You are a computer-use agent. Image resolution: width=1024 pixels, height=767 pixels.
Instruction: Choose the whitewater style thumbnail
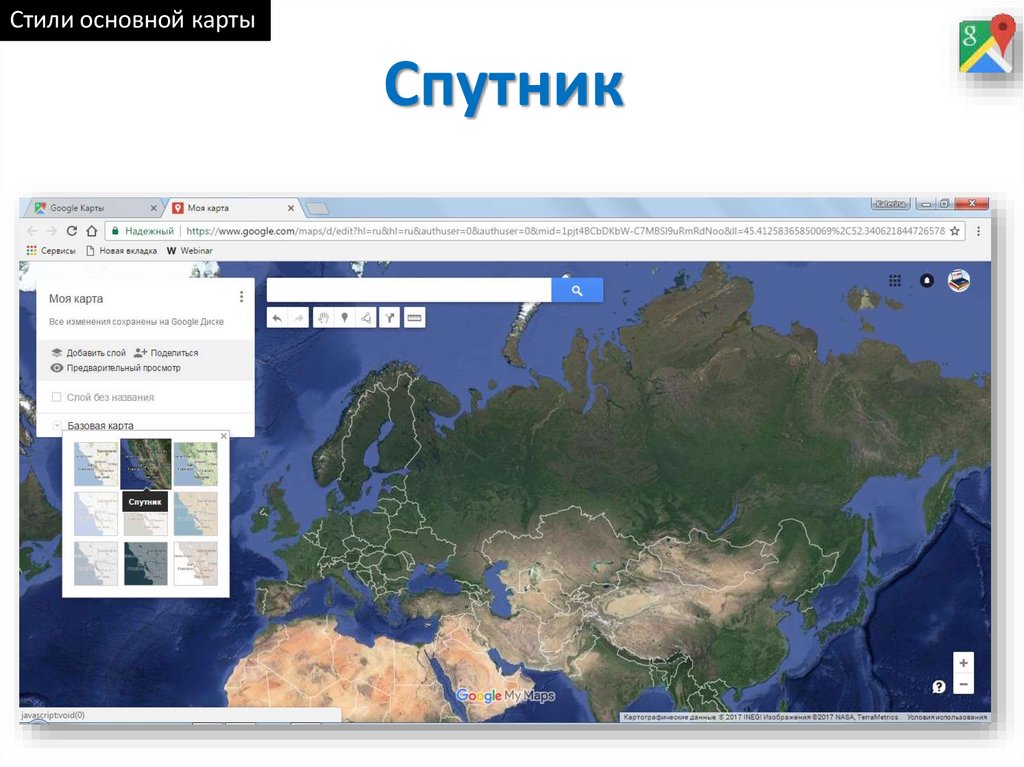click(195, 564)
